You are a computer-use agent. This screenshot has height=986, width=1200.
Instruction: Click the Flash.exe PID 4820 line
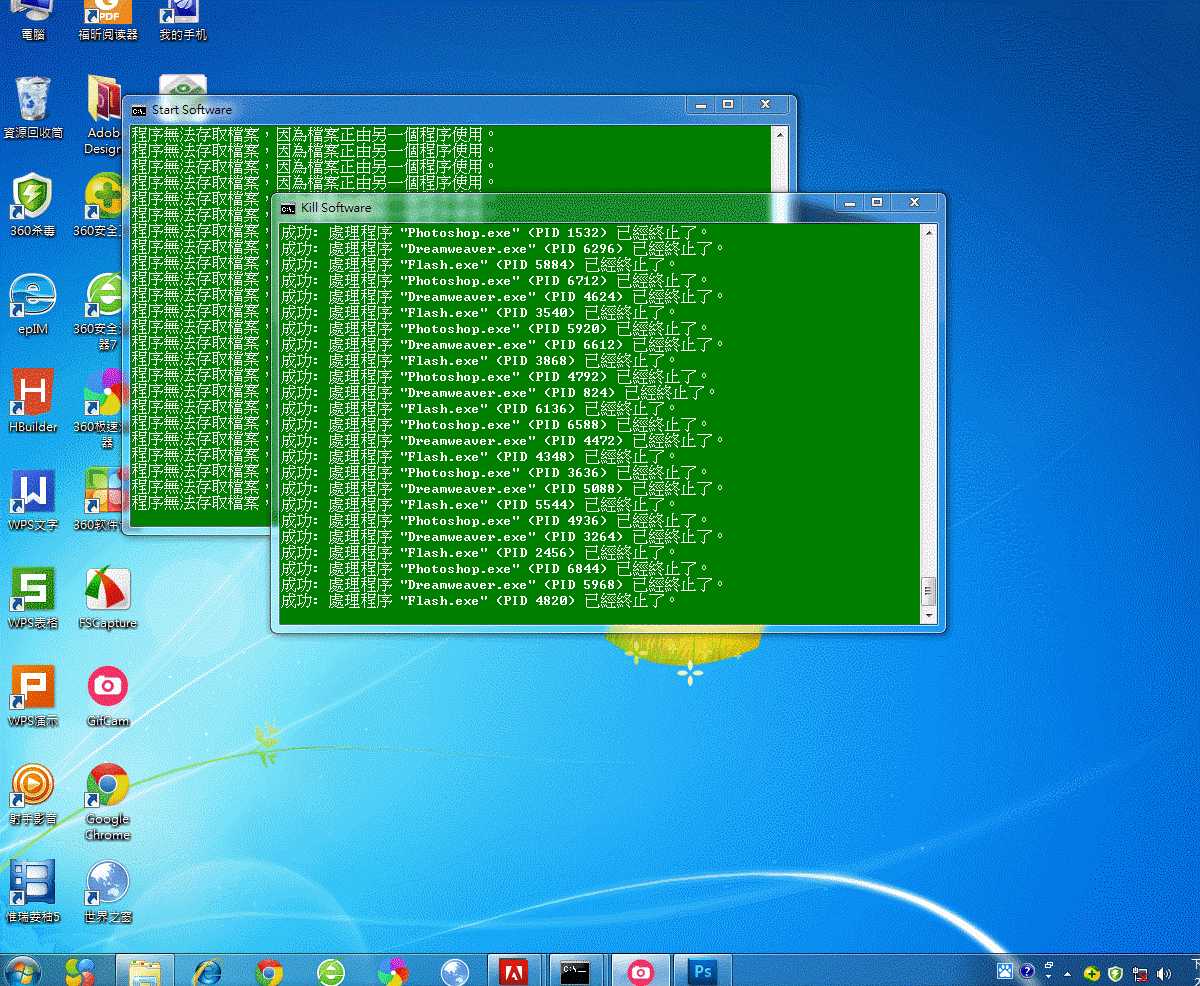[478, 601]
